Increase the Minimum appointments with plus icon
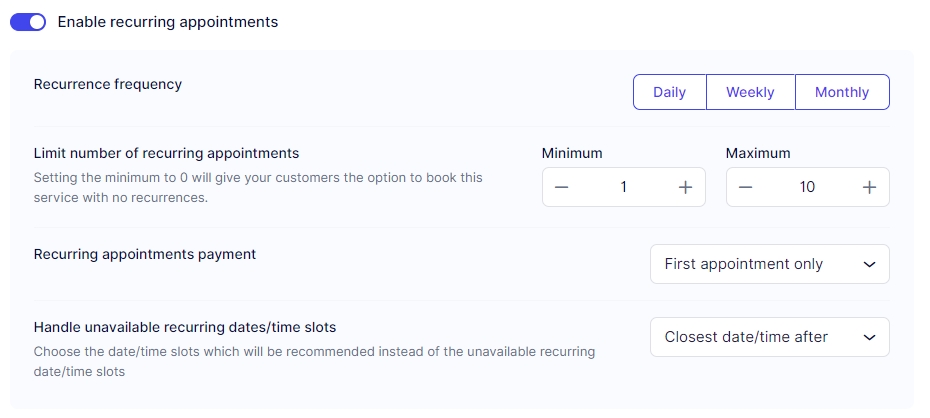Viewport: 930px width, 418px height. (685, 187)
